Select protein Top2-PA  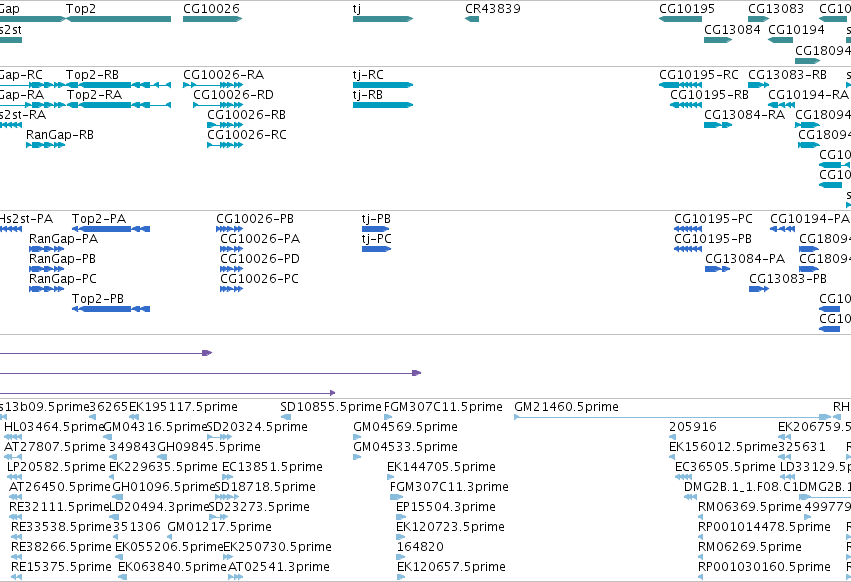tap(99, 219)
